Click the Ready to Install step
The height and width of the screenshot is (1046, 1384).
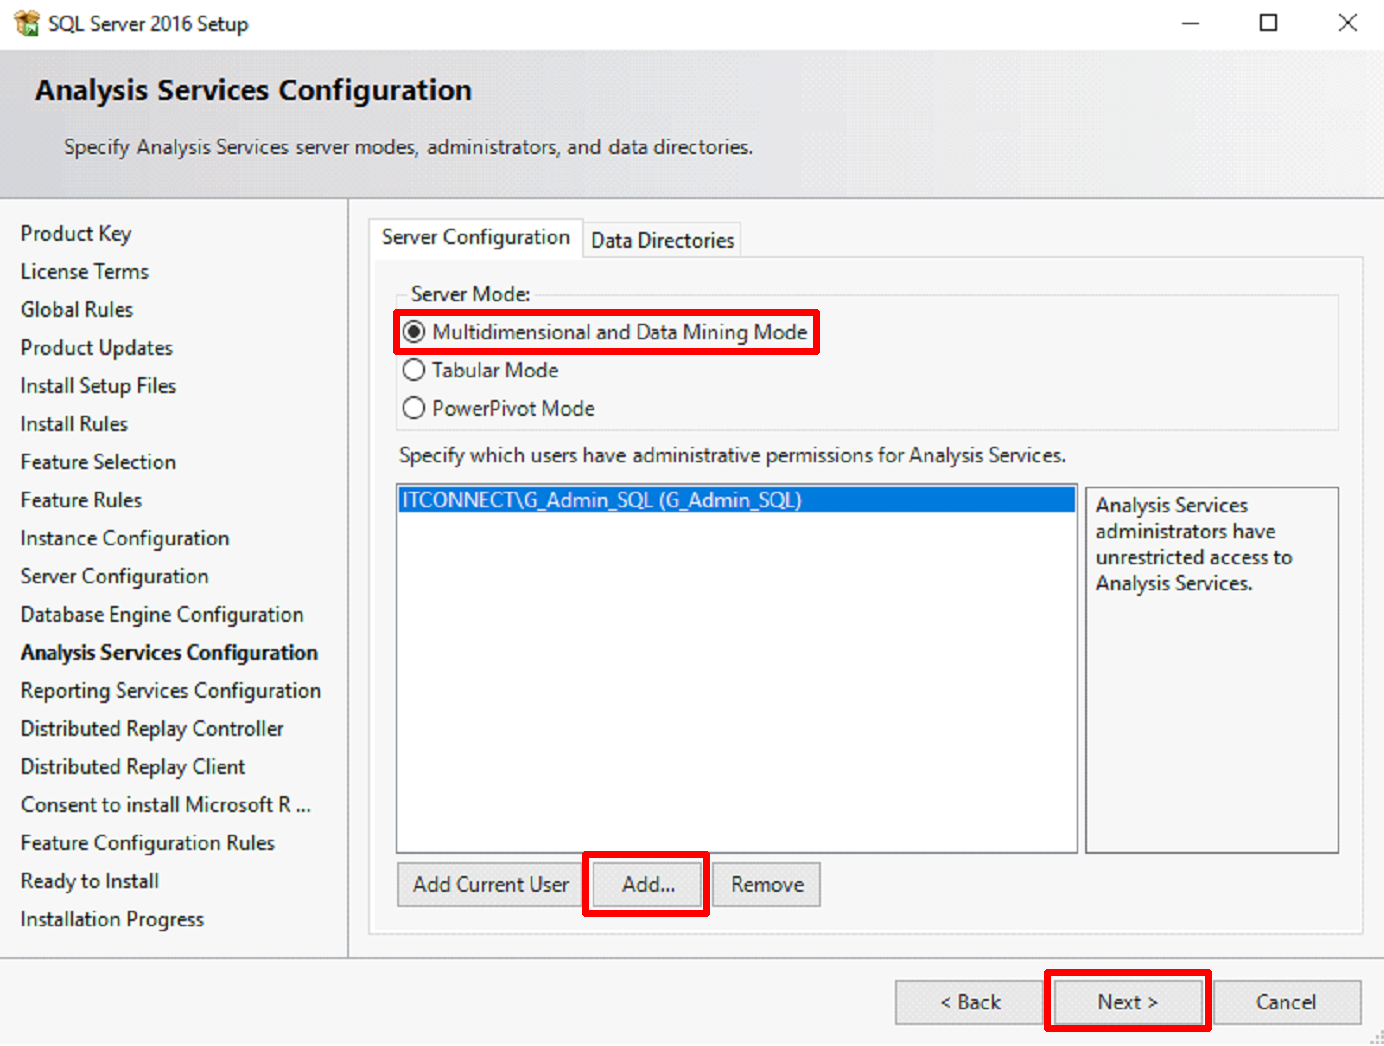[x=90, y=881]
